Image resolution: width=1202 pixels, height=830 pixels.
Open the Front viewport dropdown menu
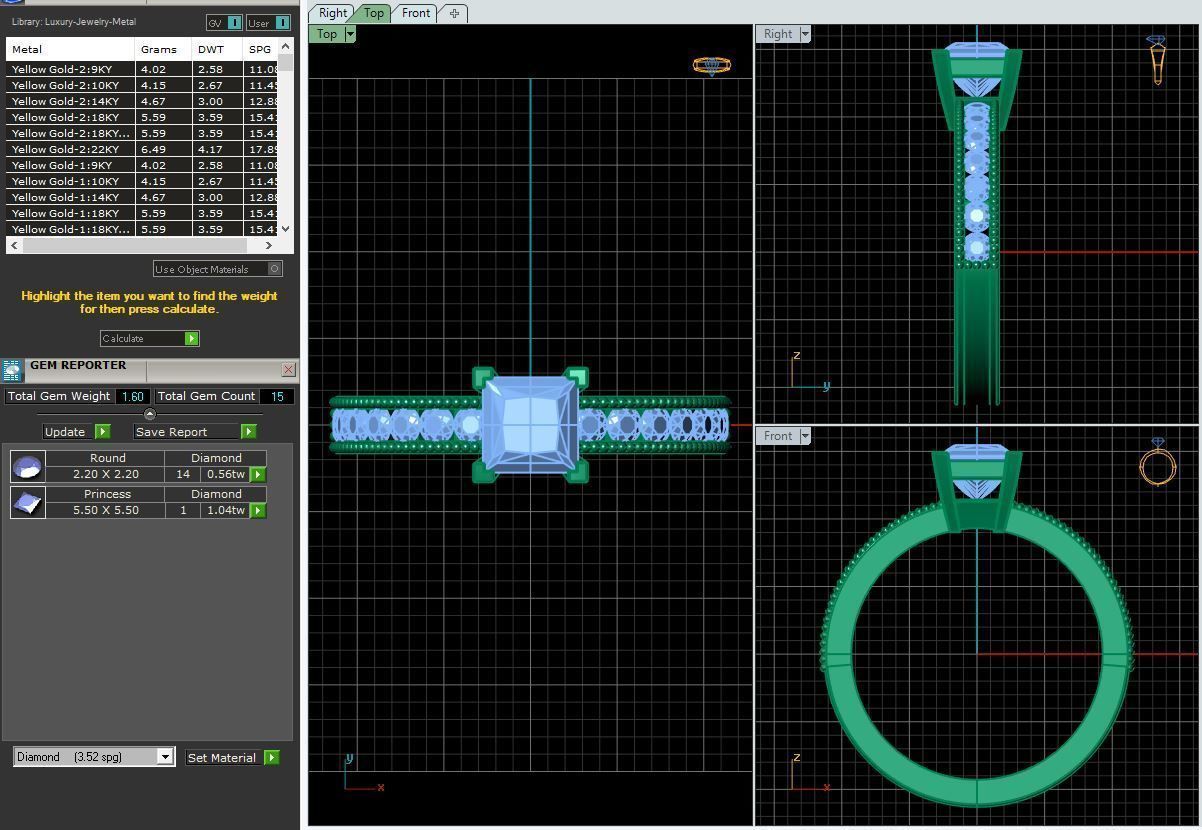[x=805, y=436]
